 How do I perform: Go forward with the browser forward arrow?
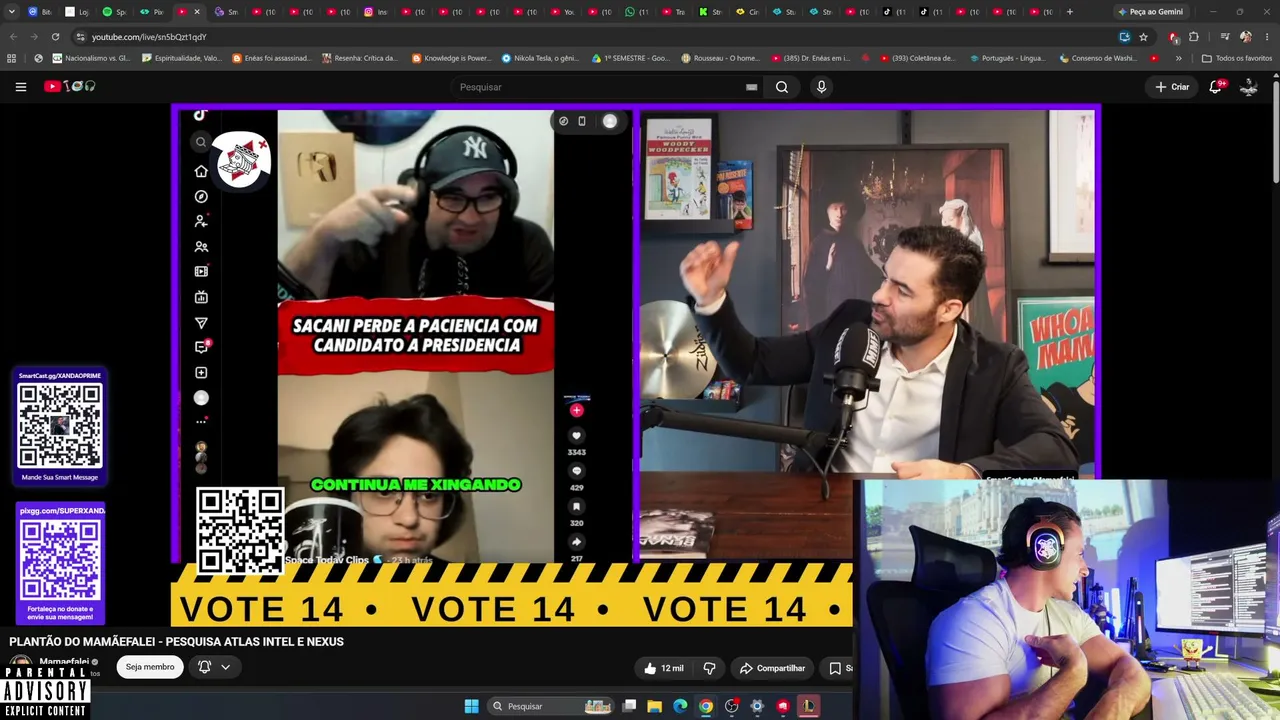coord(34,37)
